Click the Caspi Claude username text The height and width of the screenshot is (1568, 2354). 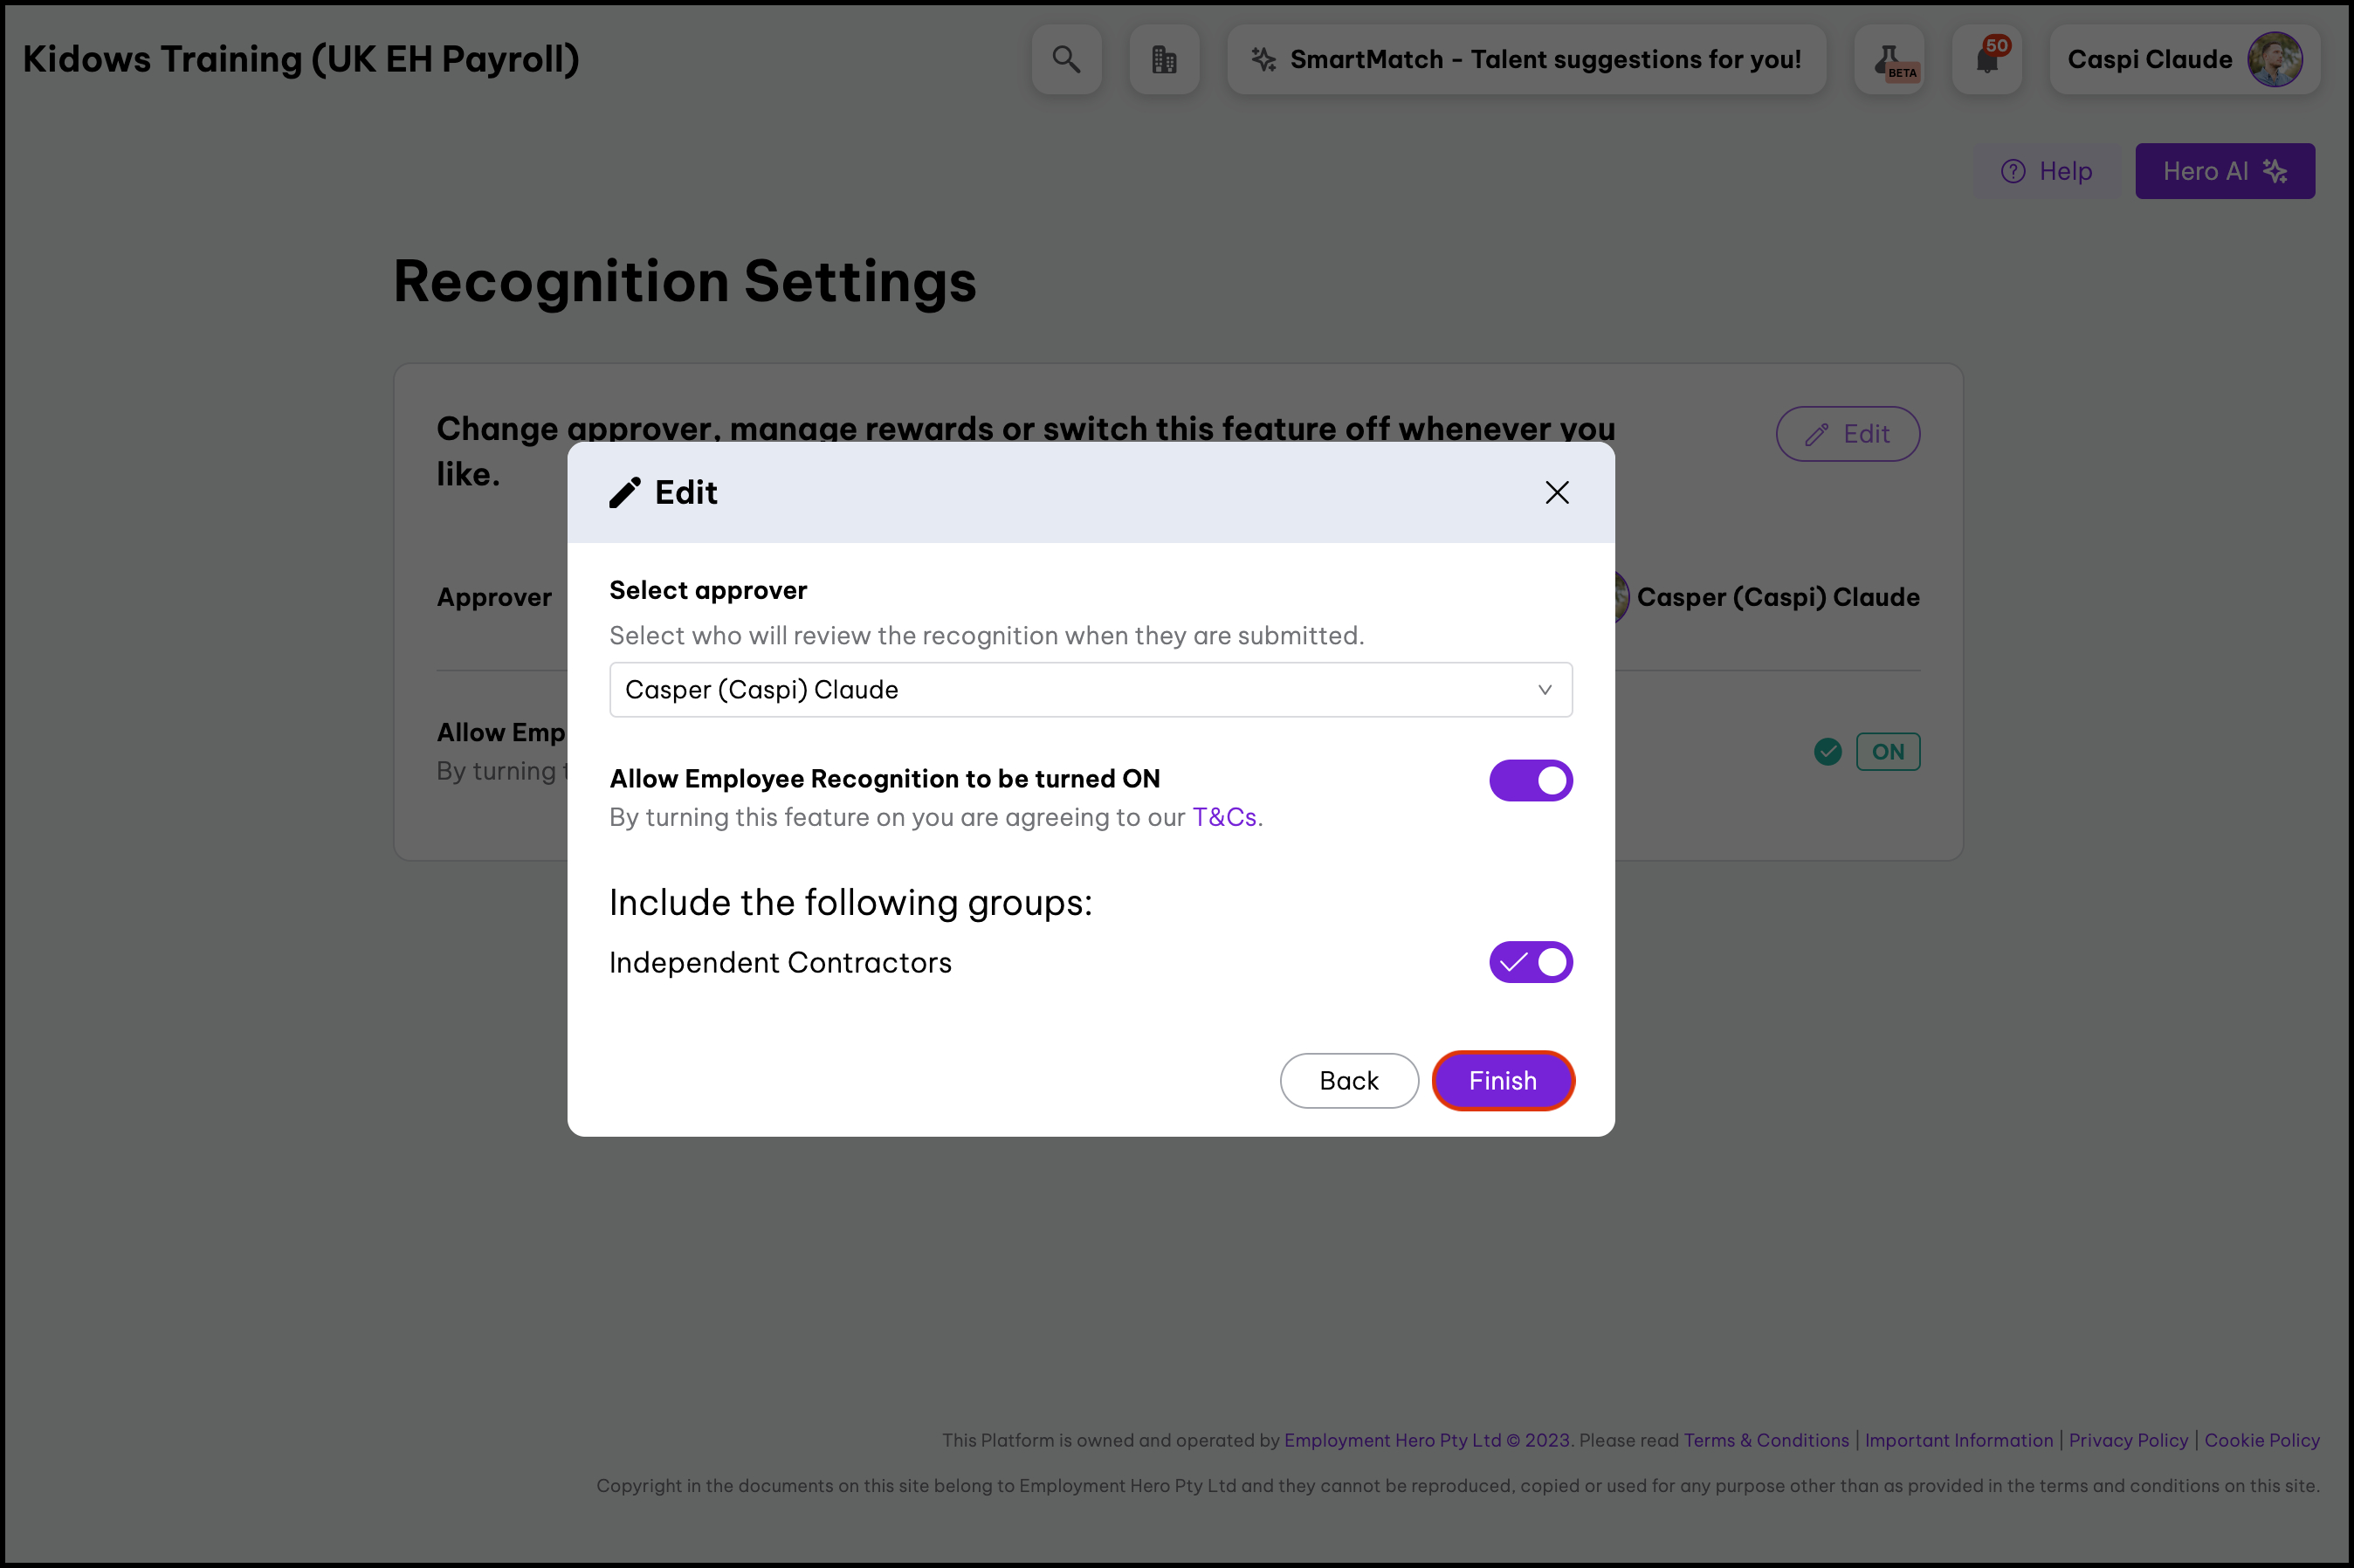click(x=2149, y=60)
